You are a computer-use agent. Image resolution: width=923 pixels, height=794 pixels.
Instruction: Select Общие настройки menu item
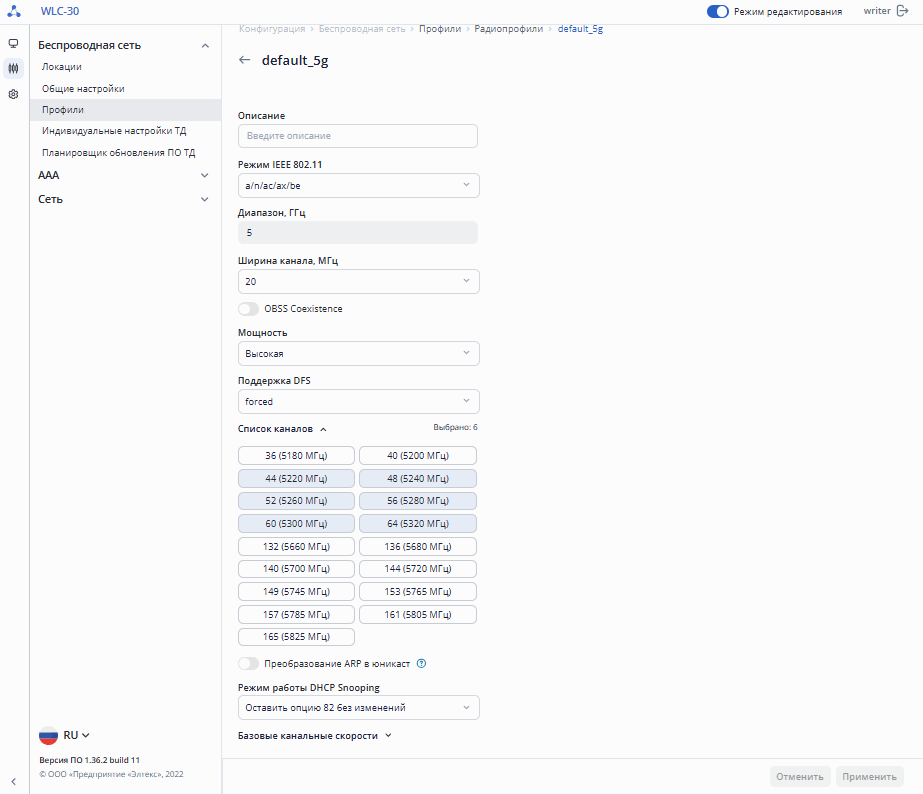pos(83,88)
